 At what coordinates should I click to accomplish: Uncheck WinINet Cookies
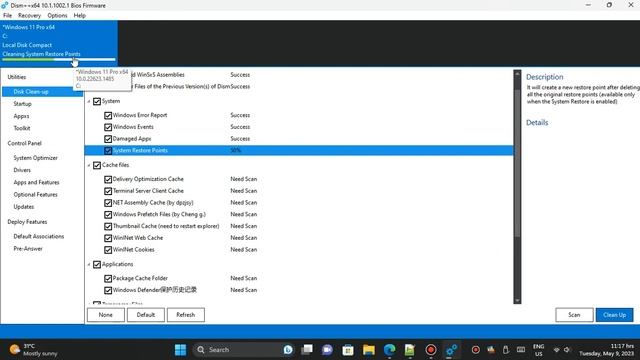(108, 250)
